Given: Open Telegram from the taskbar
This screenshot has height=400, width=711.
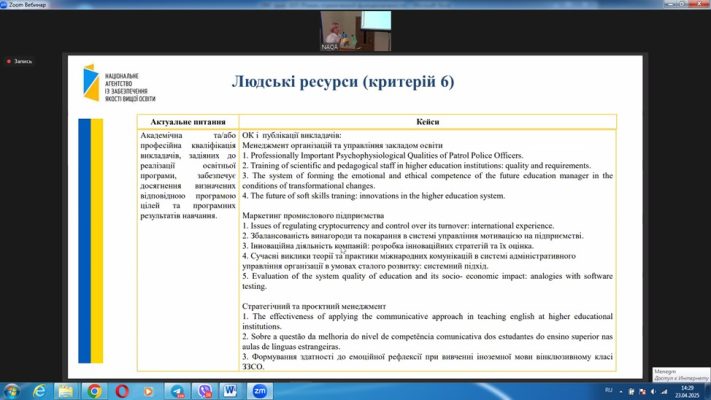Looking at the screenshot, I should coord(177,391).
